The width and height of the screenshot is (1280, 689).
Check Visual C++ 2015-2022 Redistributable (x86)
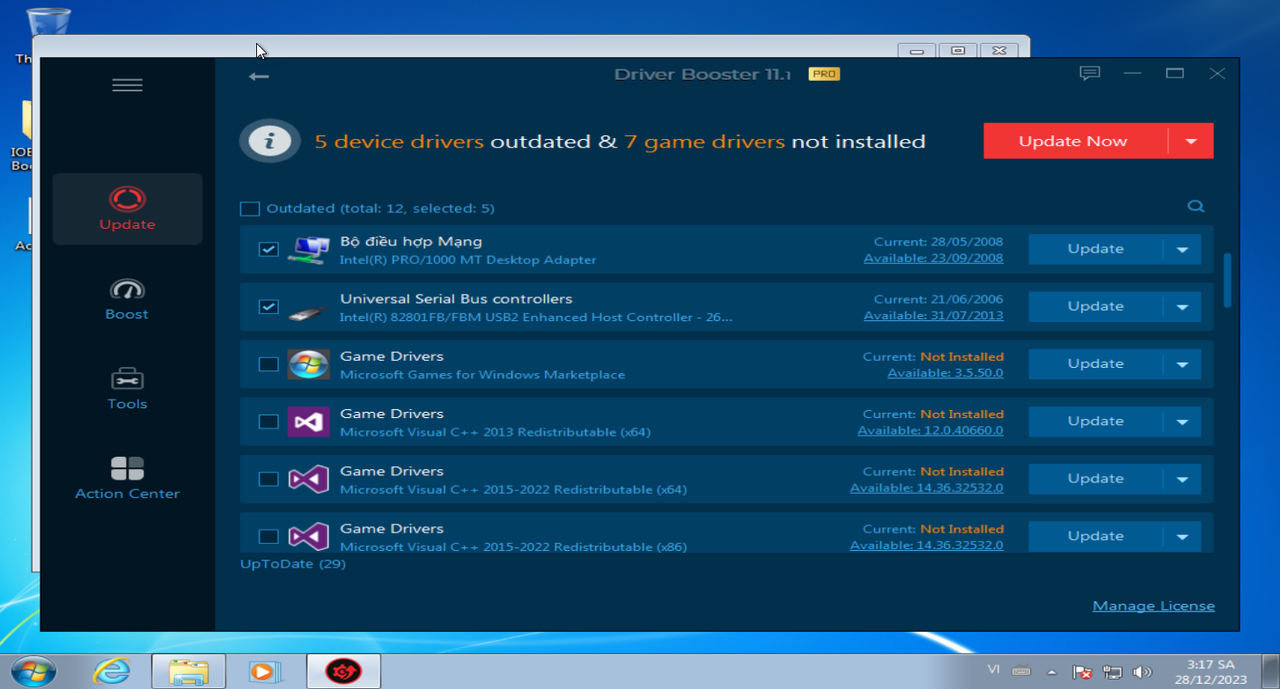pos(268,537)
